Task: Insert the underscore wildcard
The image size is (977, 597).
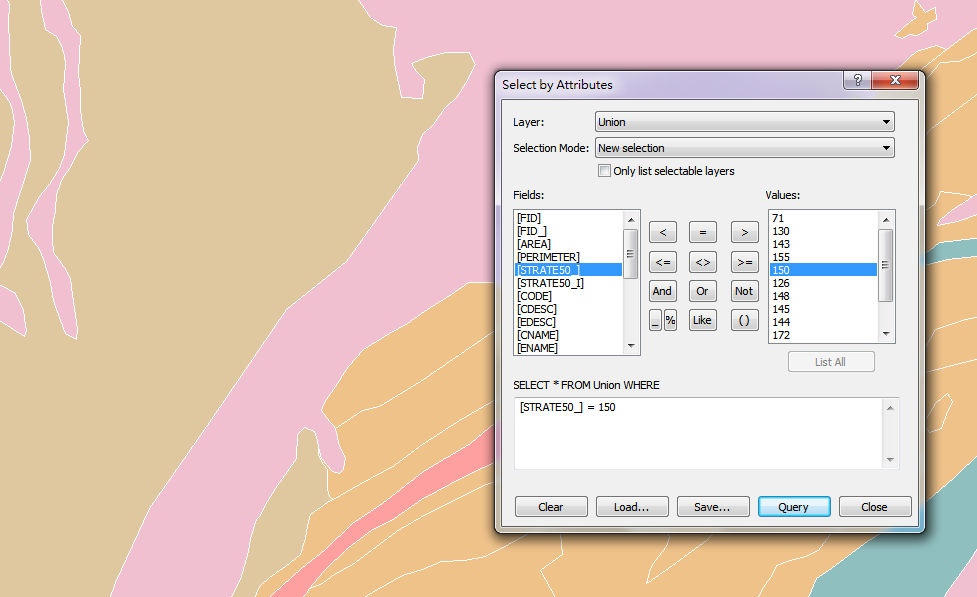Action: [655, 320]
